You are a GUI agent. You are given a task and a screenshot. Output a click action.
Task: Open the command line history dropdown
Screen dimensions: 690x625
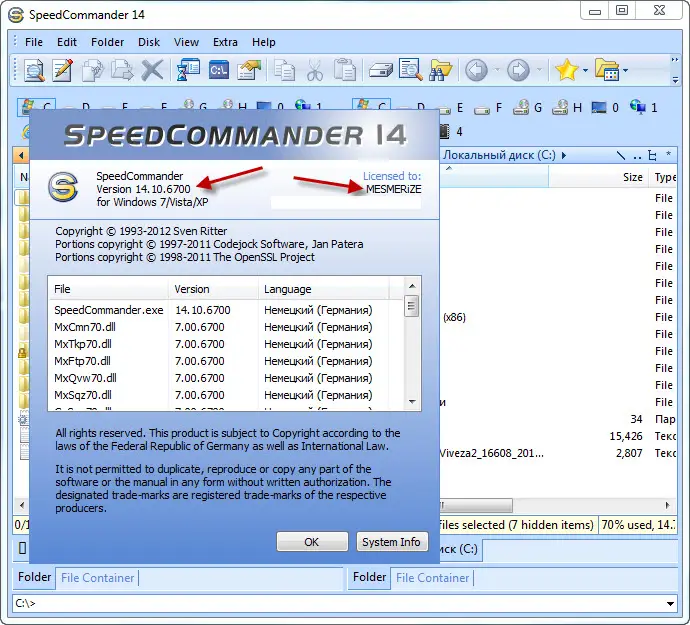coord(670,603)
